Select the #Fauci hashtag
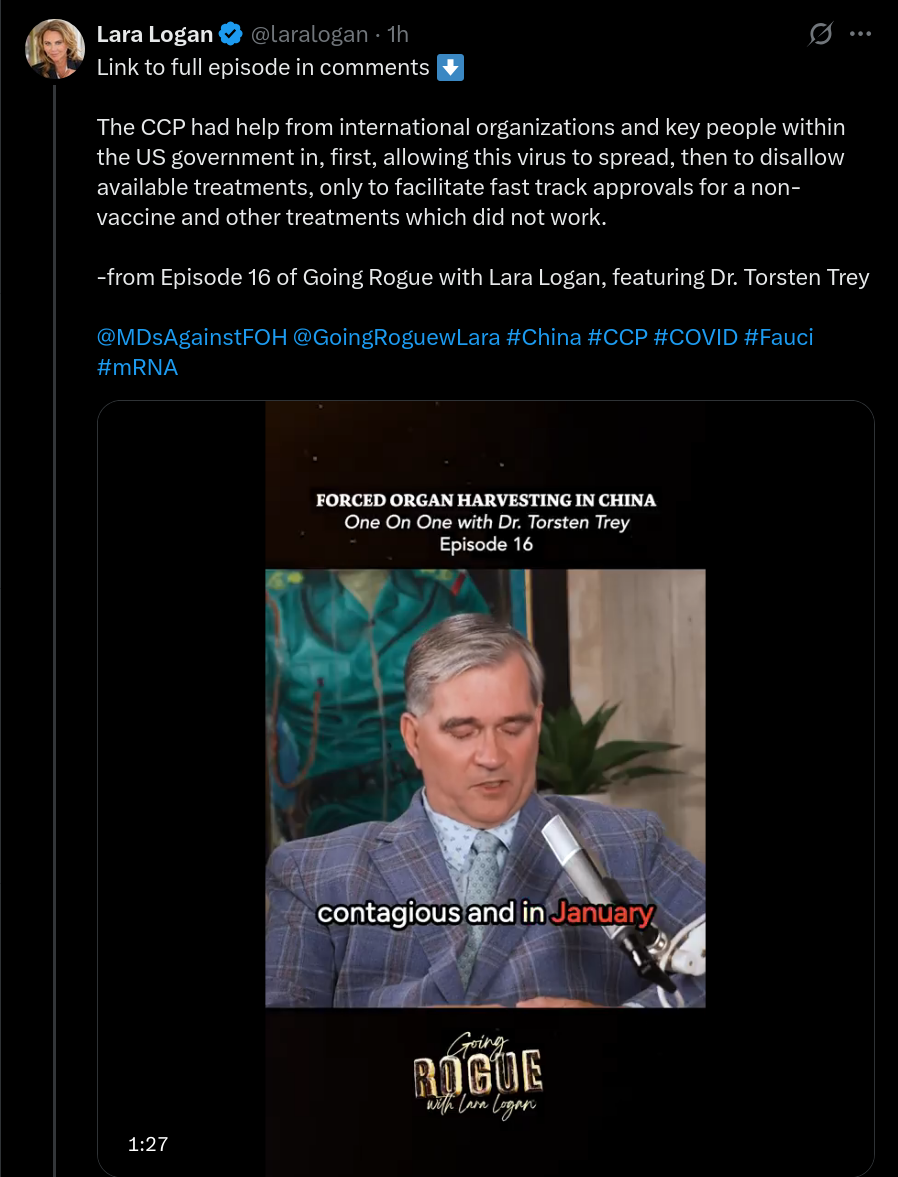The height and width of the screenshot is (1177, 898). coord(779,337)
